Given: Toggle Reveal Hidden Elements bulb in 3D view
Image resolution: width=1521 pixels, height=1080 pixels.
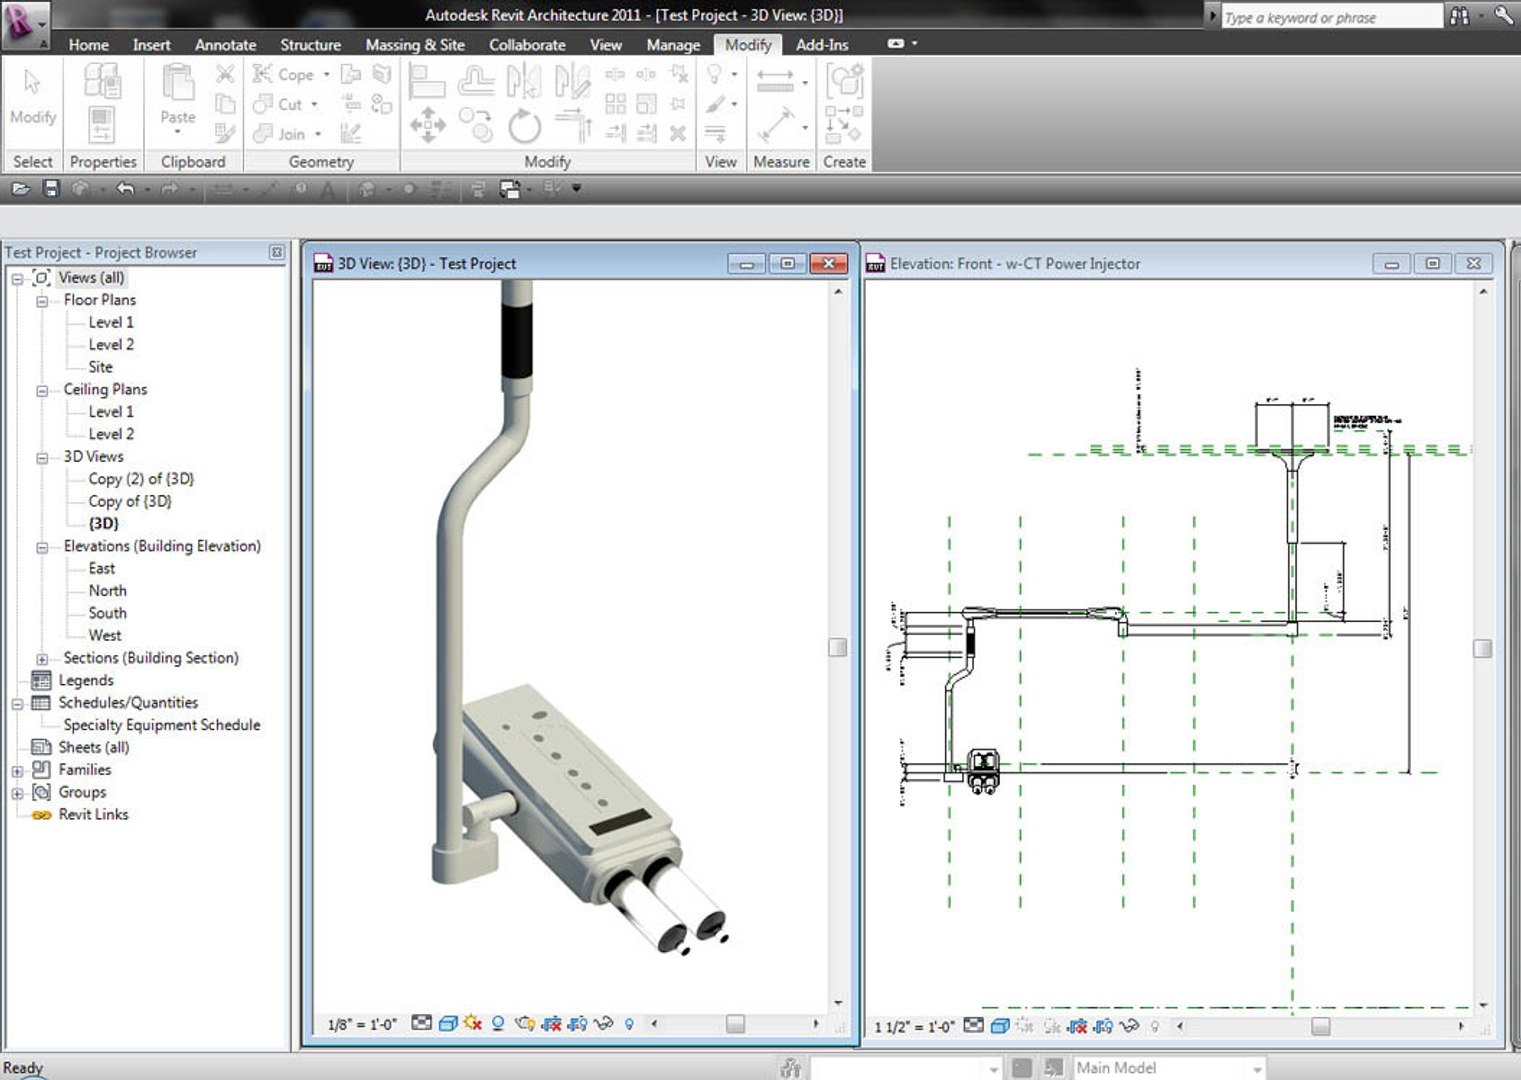Looking at the screenshot, I should tap(629, 1023).
